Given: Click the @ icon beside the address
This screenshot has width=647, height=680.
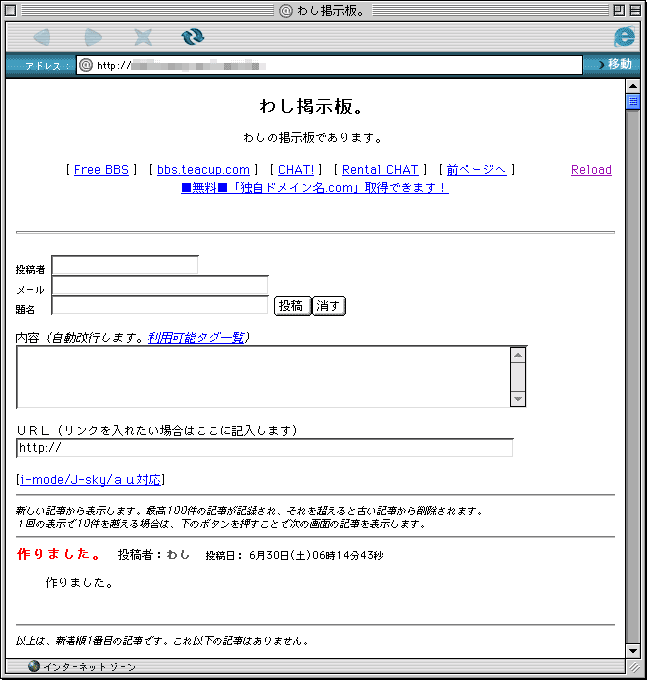Looking at the screenshot, I should [86, 65].
